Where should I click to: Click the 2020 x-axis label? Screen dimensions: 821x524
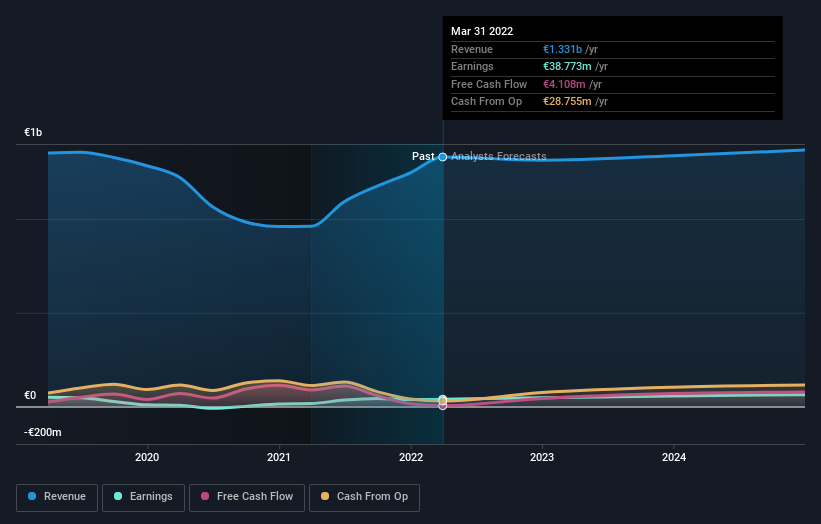pos(147,457)
